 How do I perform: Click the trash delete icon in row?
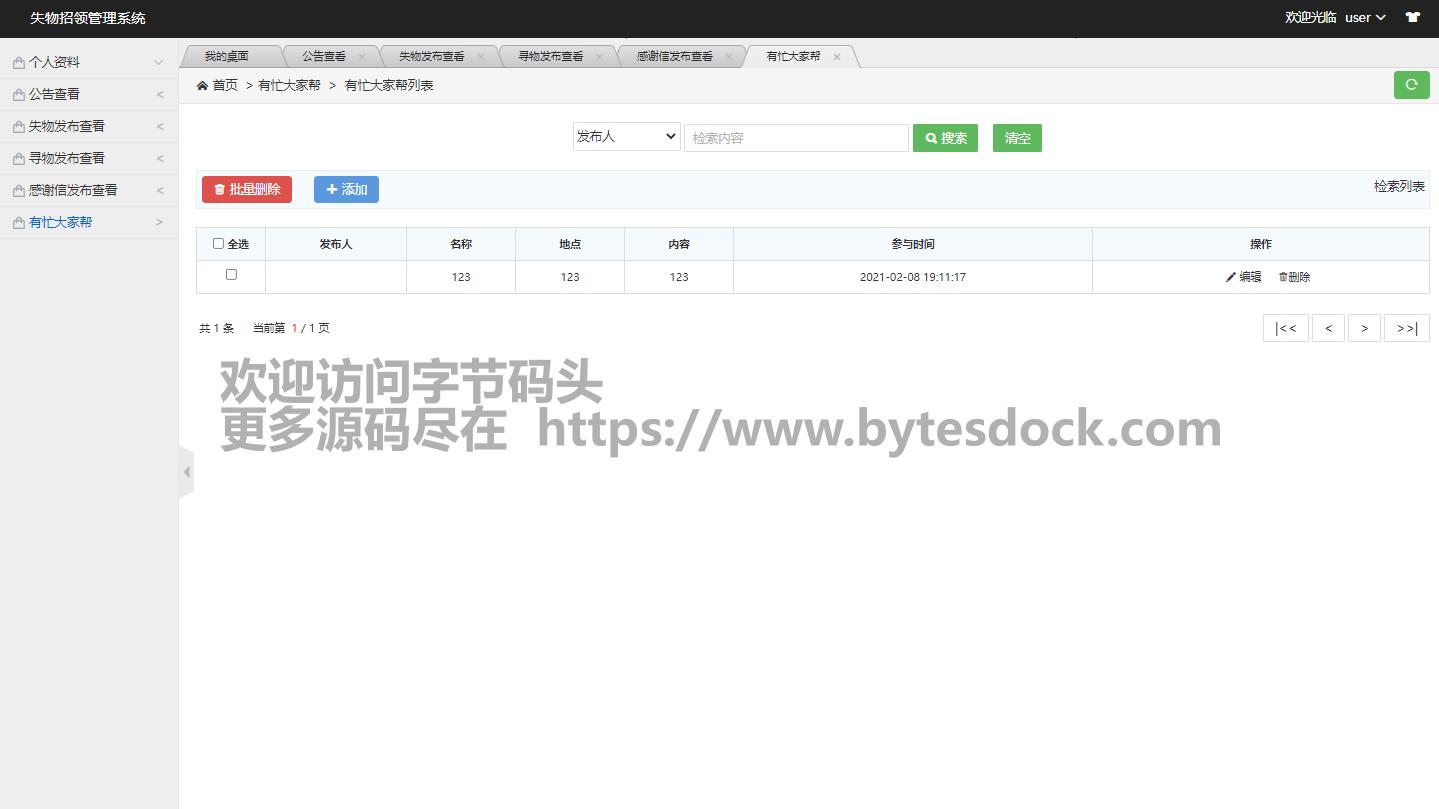(1283, 277)
